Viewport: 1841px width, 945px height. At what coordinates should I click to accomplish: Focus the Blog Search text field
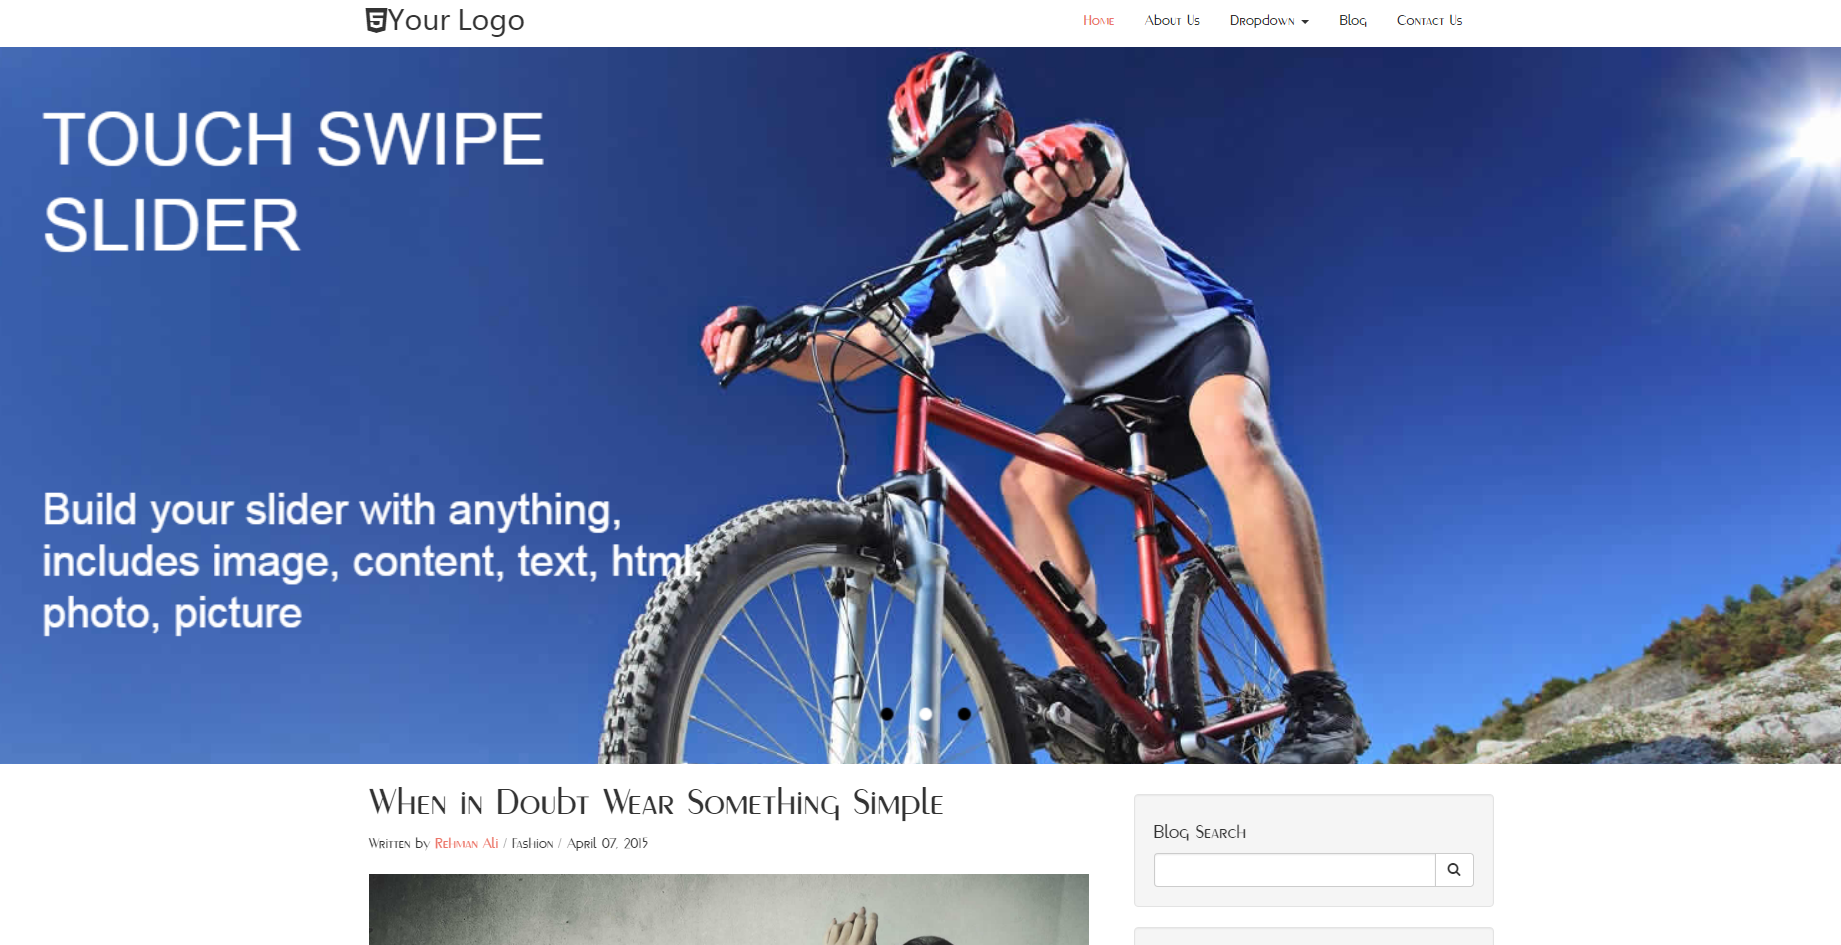coord(1295,870)
